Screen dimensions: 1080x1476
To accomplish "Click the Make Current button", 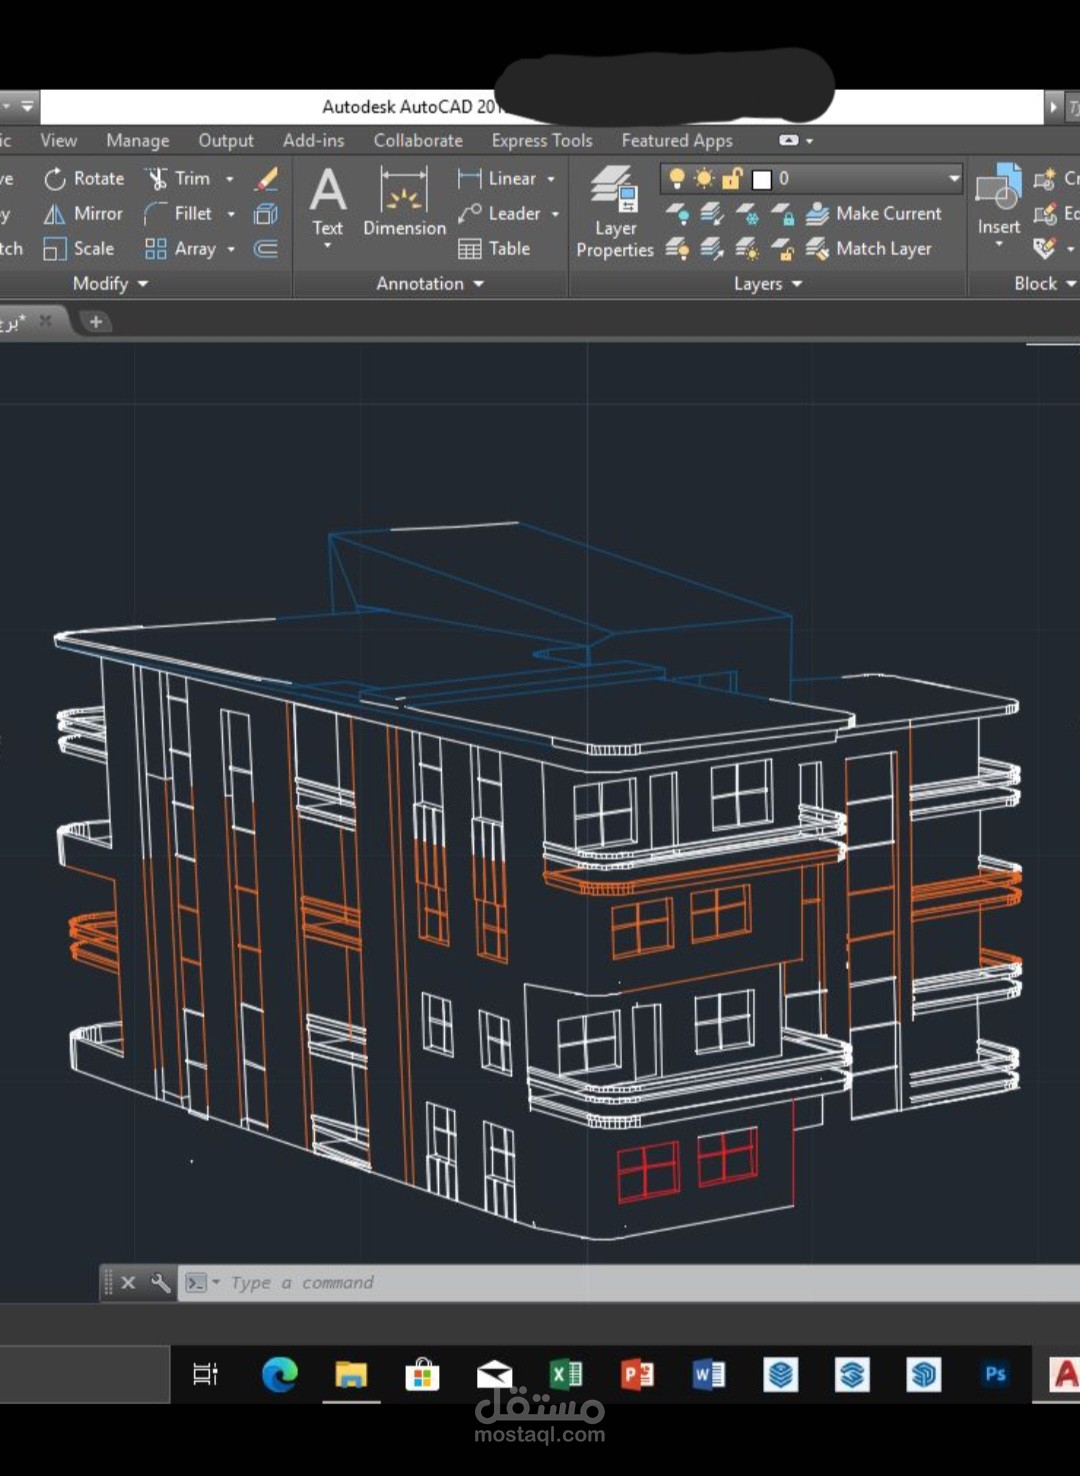I will [x=874, y=214].
